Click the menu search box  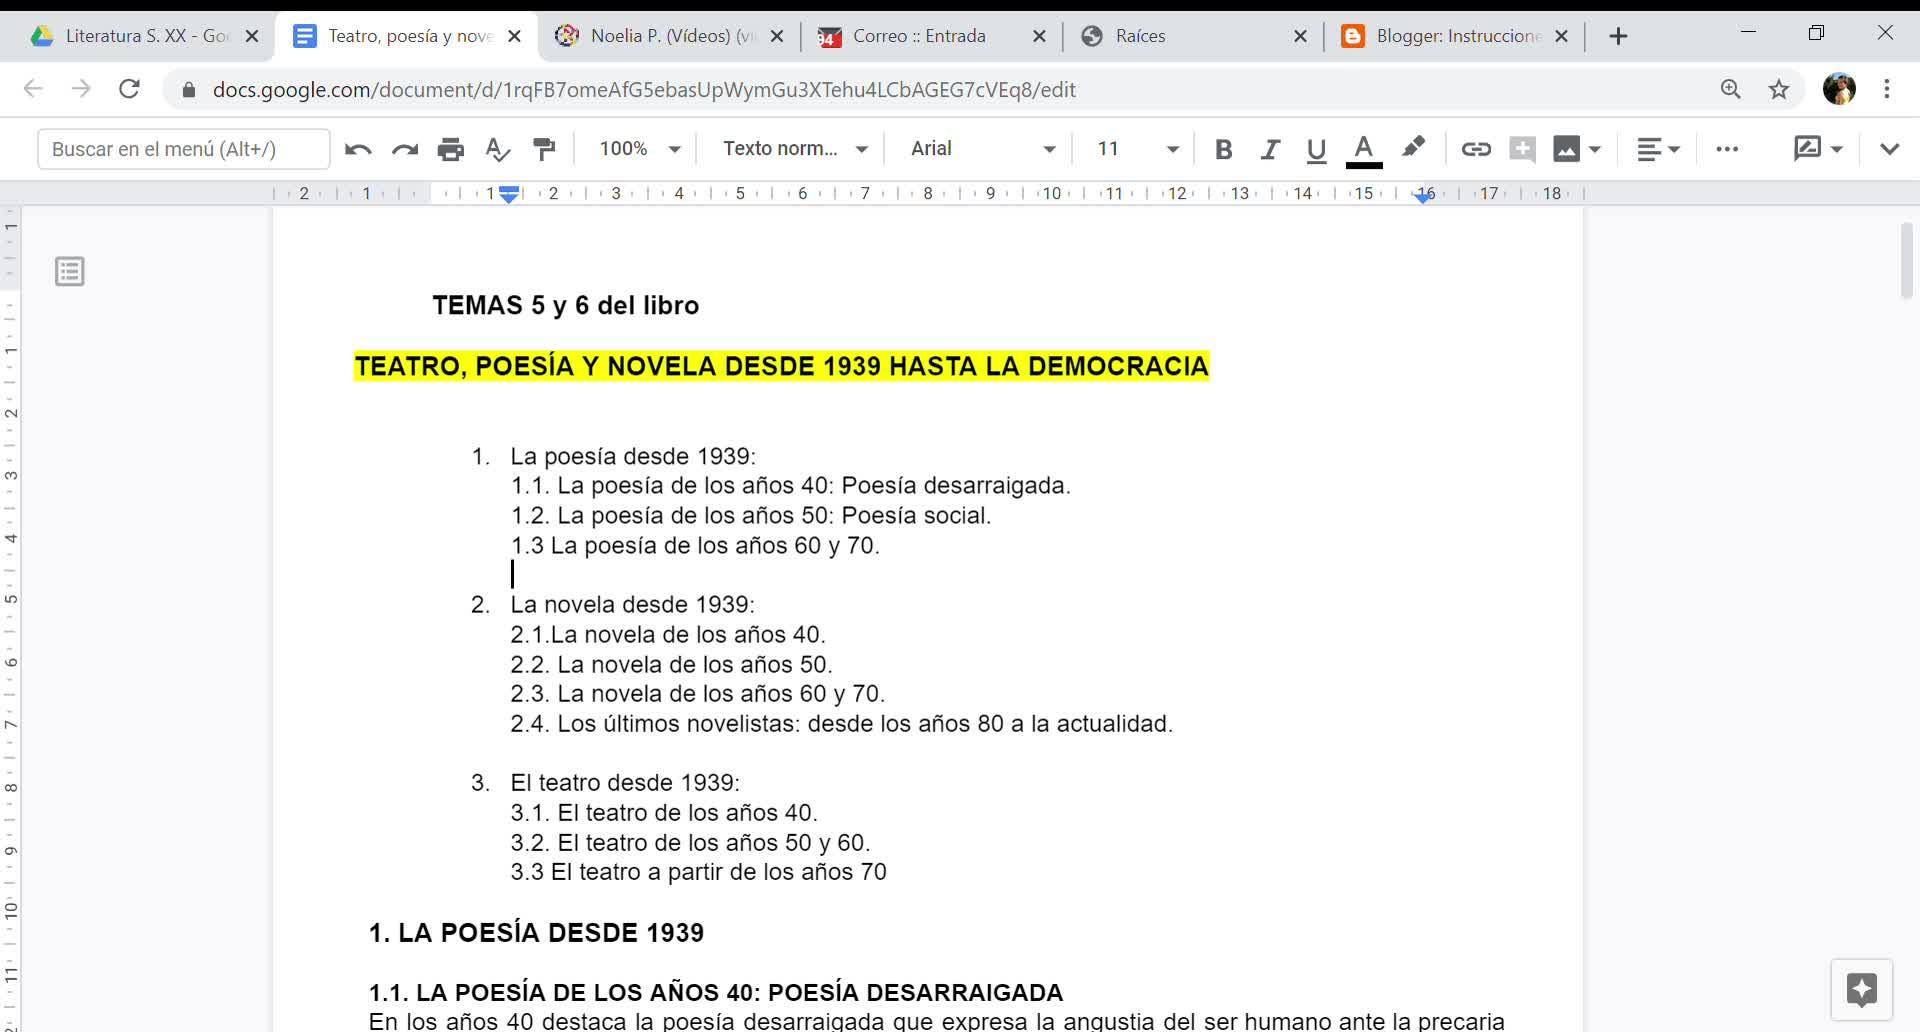coord(184,149)
